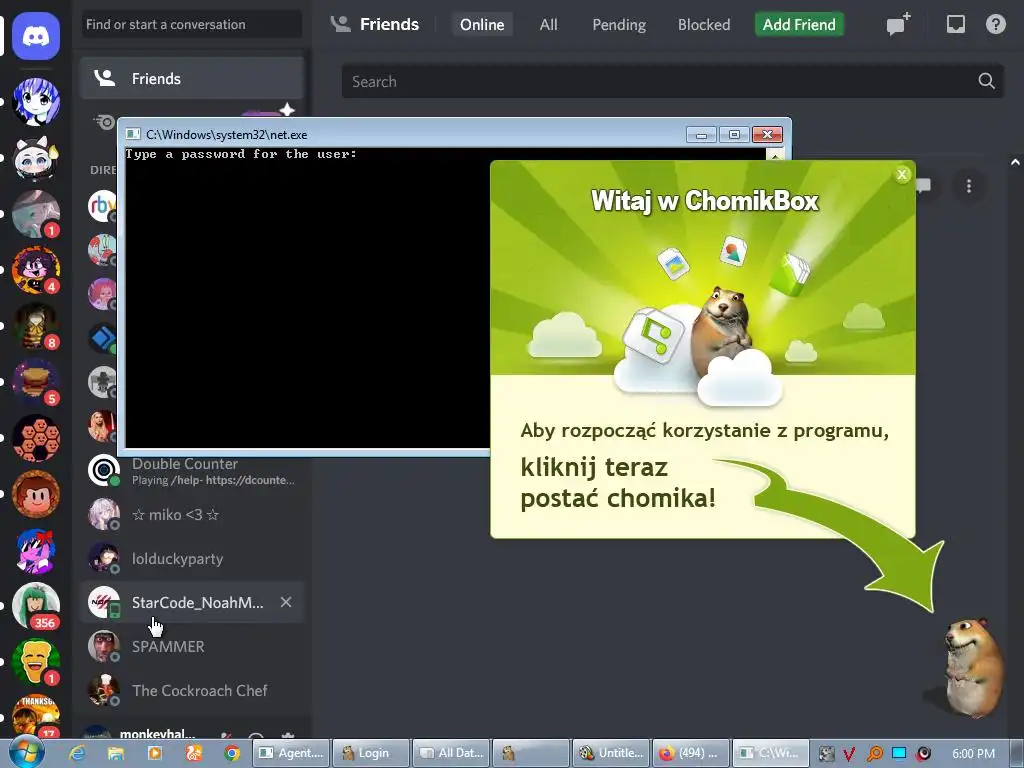Click the friends Search input field
This screenshot has height=768, width=1024.
pyautogui.click(x=673, y=81)
